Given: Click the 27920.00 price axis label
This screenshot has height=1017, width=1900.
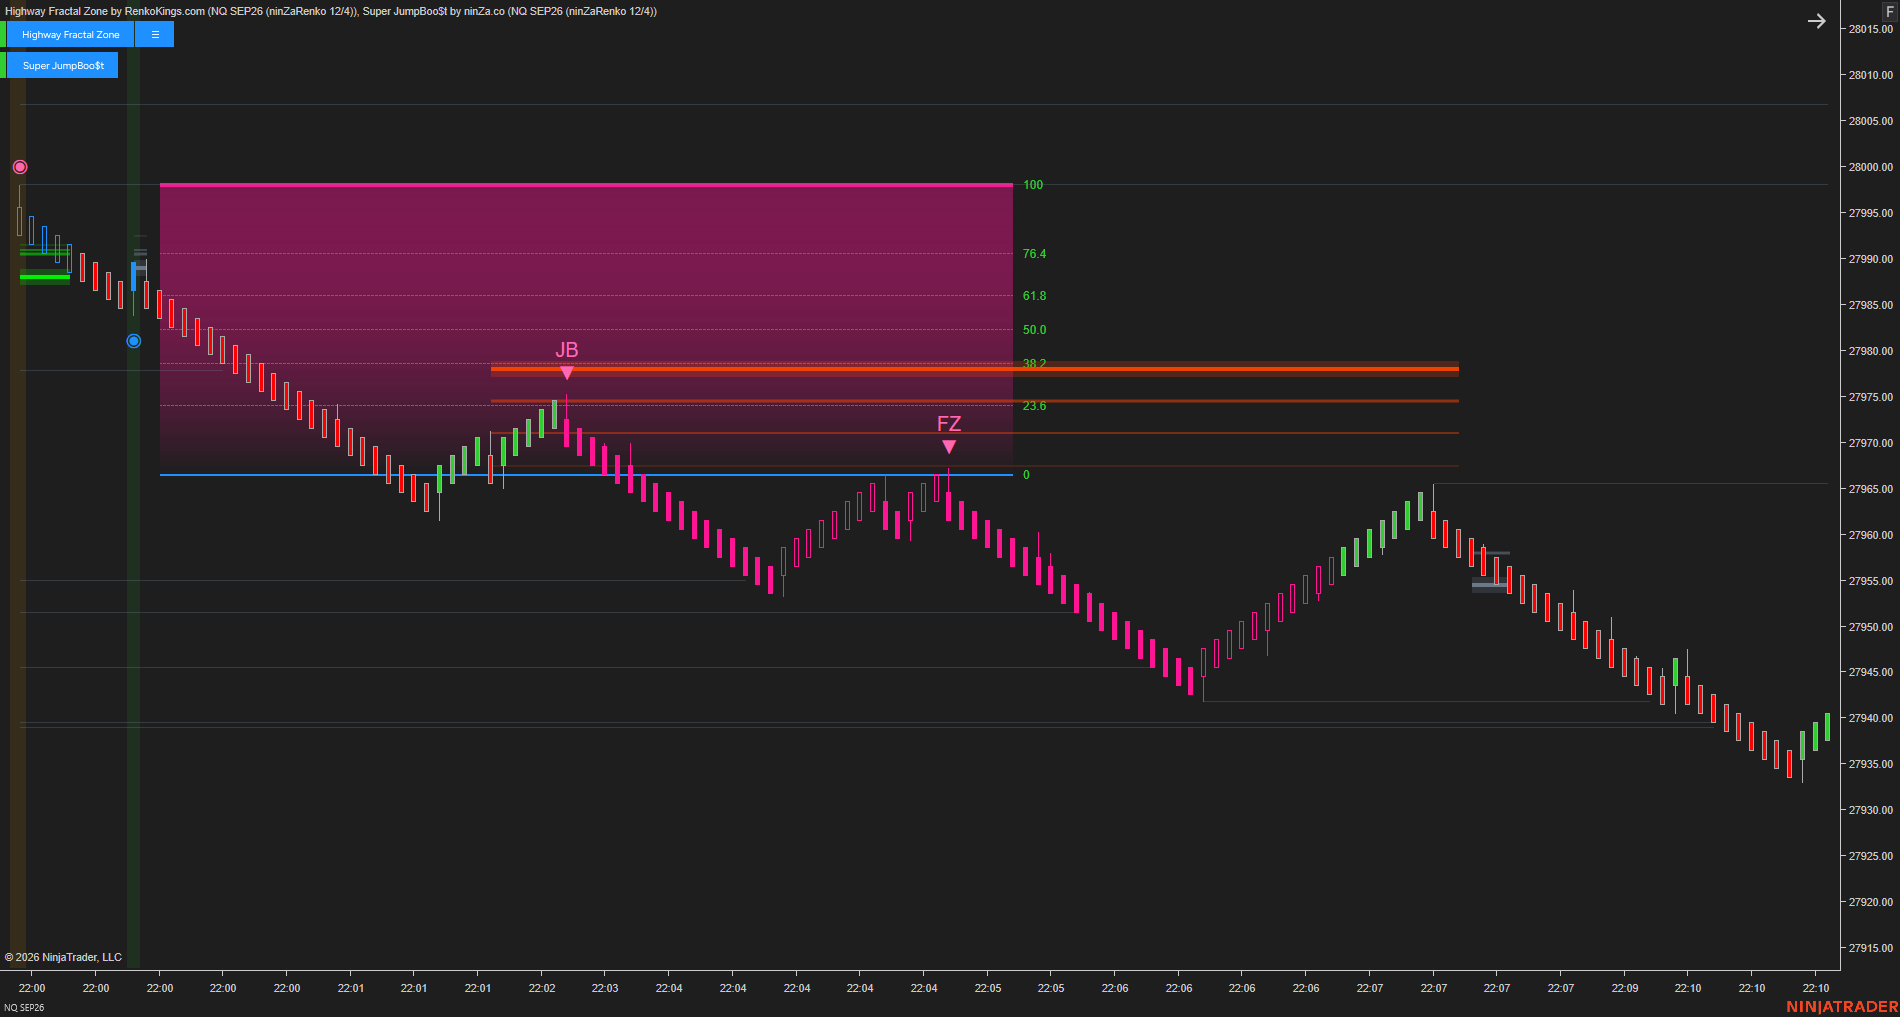Looking at the screenshot, I should click(x=1870, y=902).
